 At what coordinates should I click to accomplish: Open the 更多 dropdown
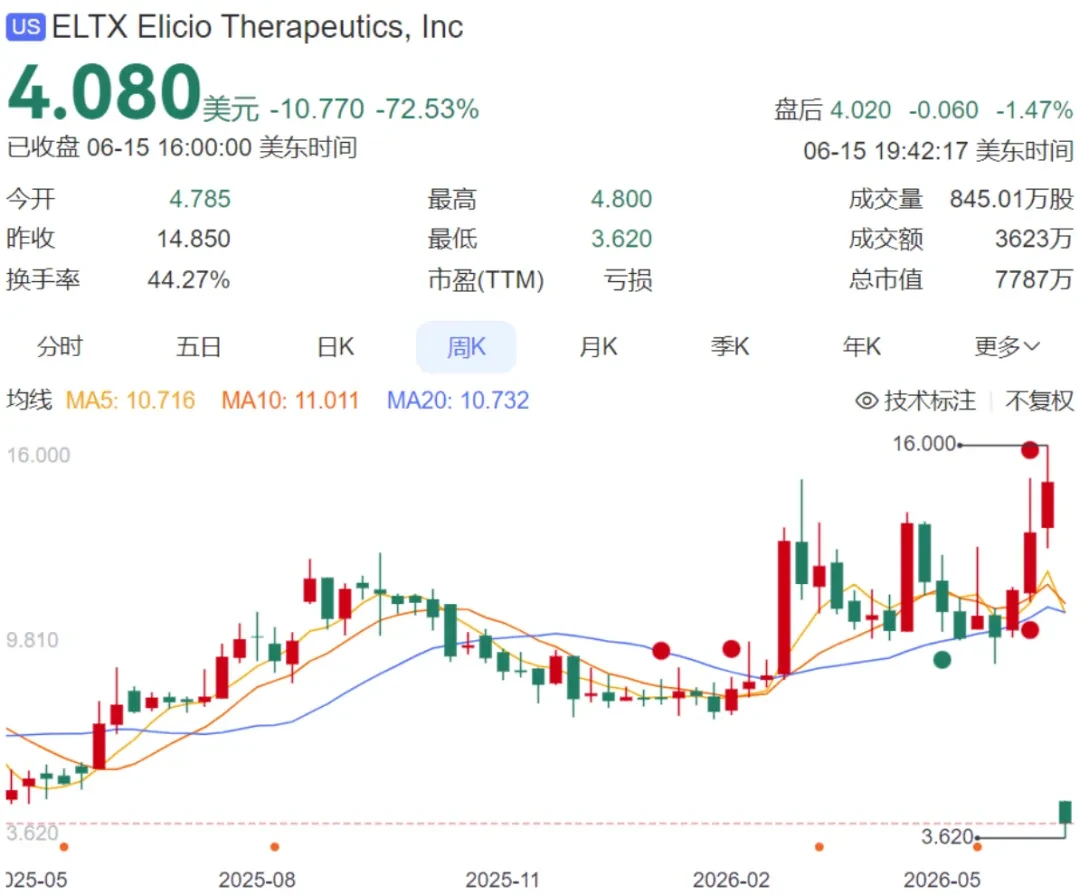[1006, 346]
